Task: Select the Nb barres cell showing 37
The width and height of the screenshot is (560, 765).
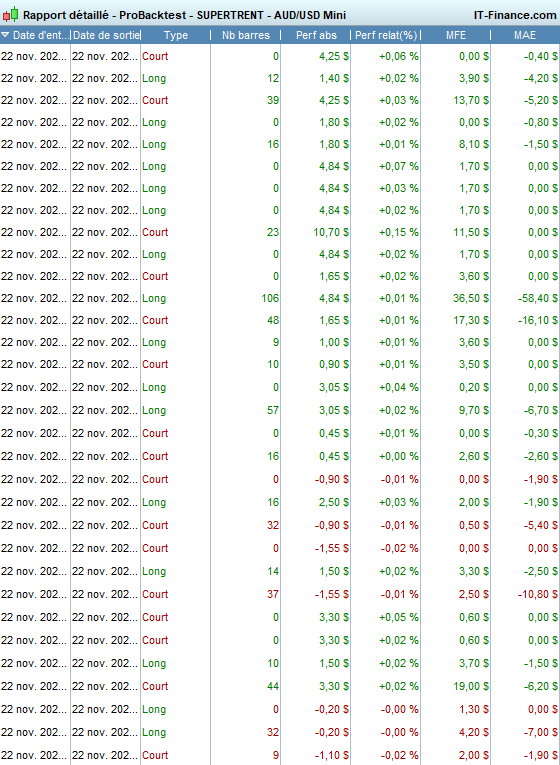Action: coord(273,594)
